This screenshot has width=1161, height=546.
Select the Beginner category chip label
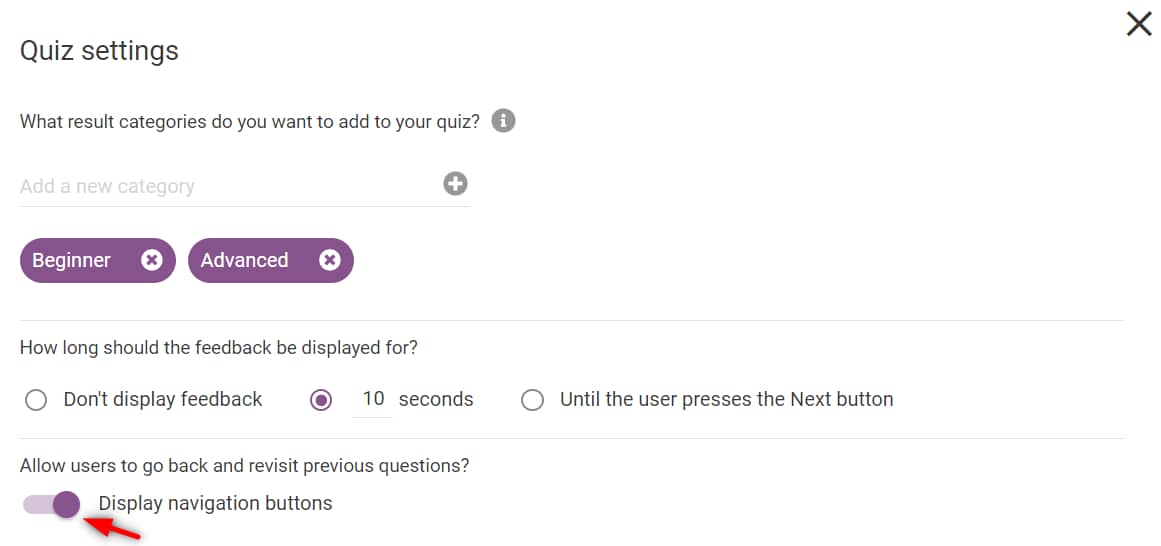72,260
